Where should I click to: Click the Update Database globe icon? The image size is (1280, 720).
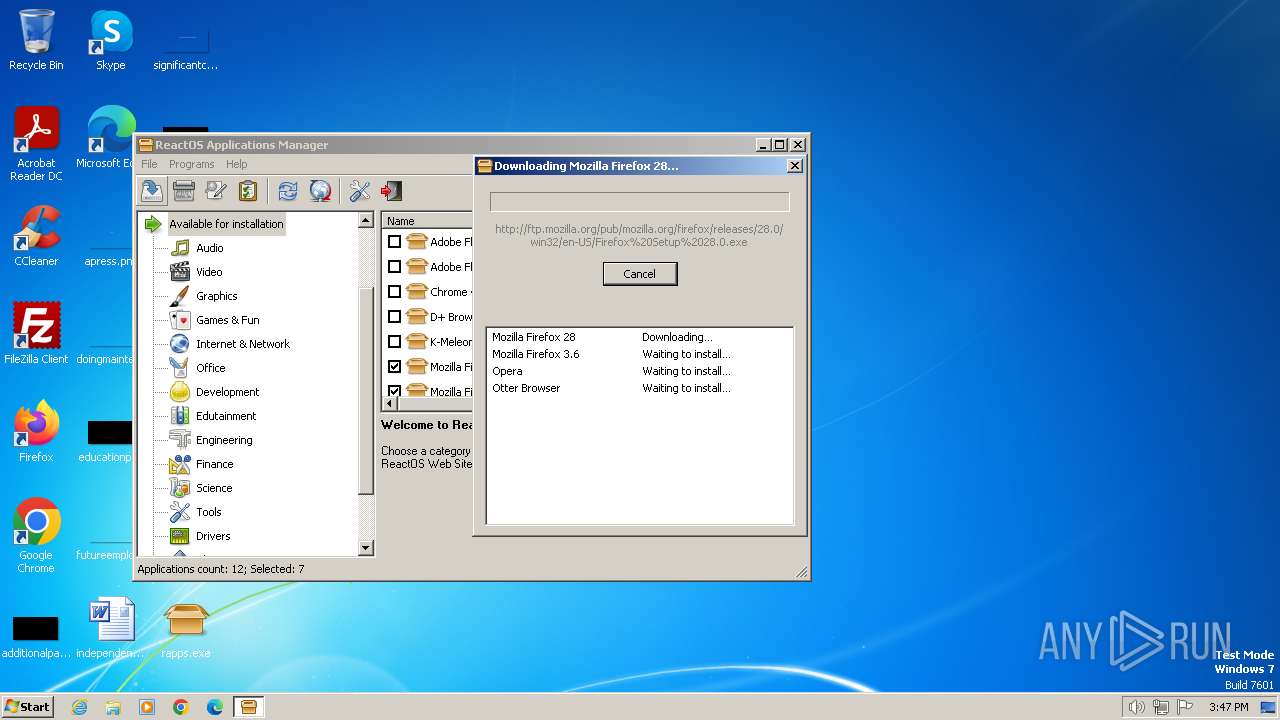click(x=320, y=190)
